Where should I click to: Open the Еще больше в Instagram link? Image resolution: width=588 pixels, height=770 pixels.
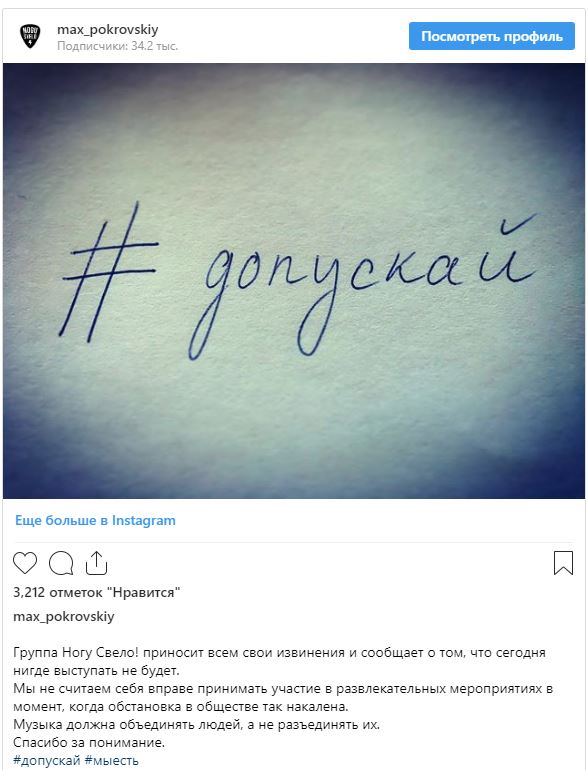coord(95,521)
